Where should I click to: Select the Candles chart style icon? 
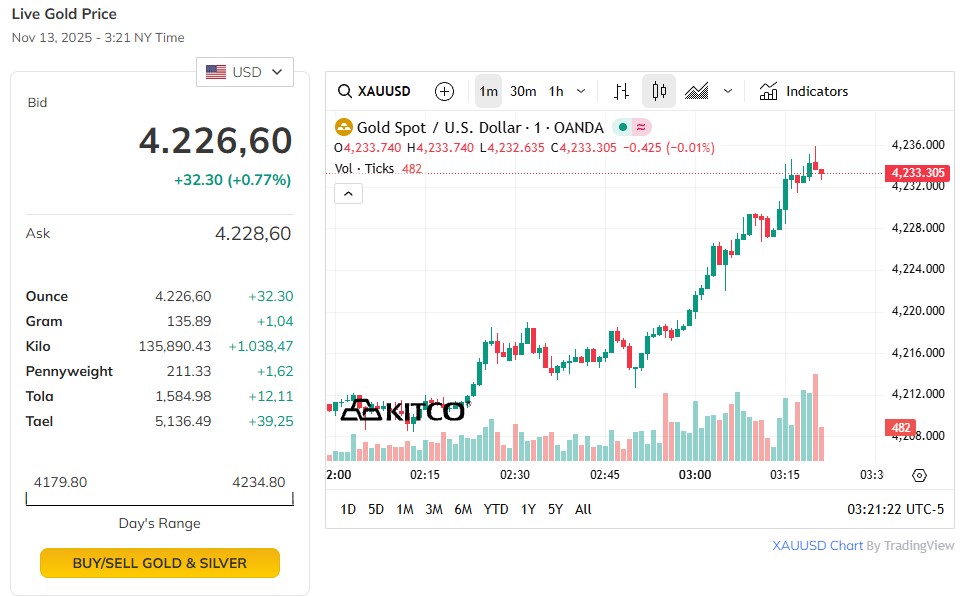[x=658, y=91]
